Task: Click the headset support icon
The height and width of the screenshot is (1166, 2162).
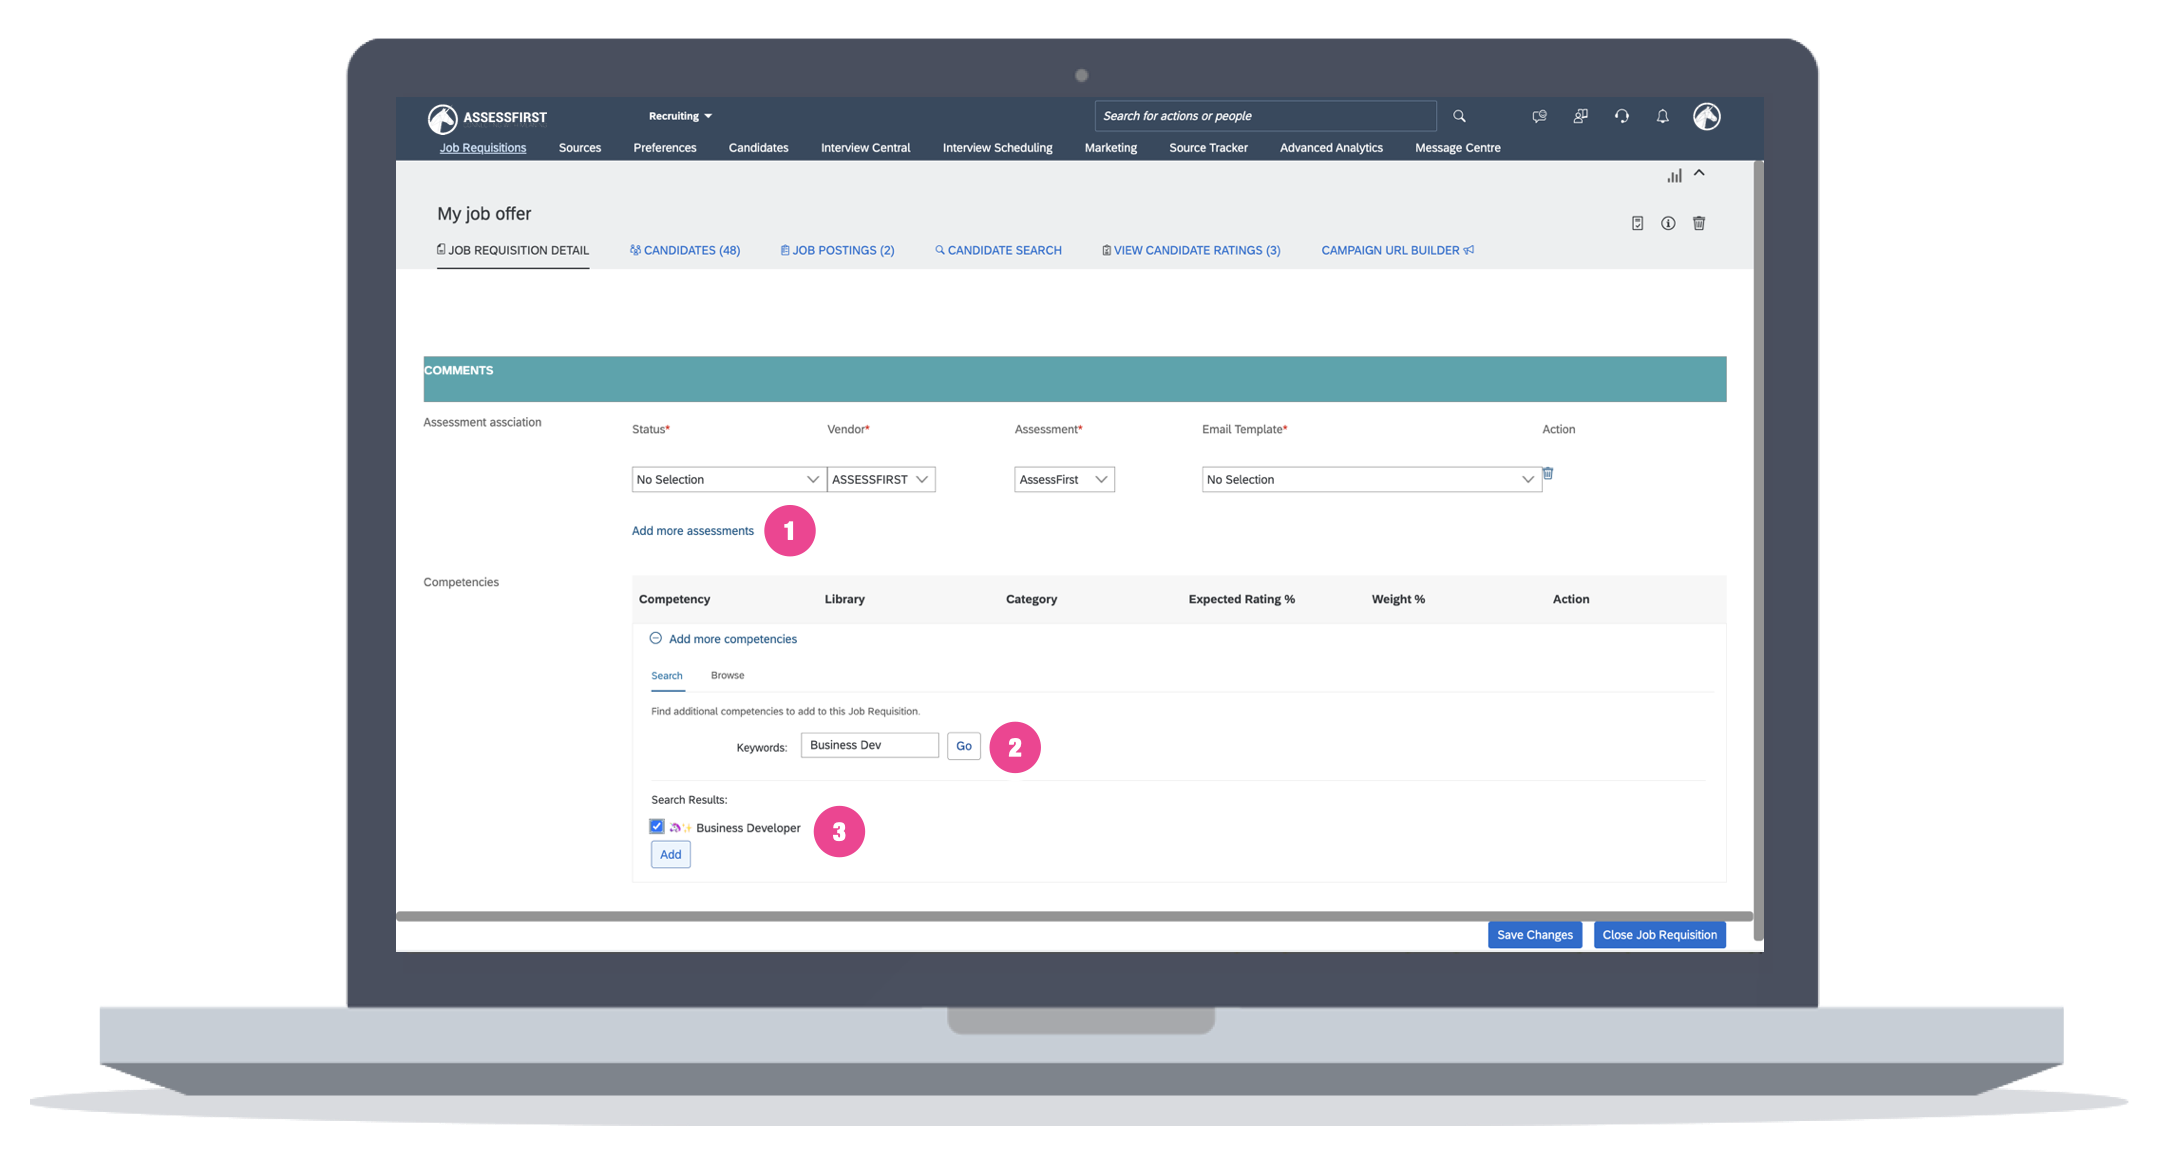Action: (x=1621, y=116)
